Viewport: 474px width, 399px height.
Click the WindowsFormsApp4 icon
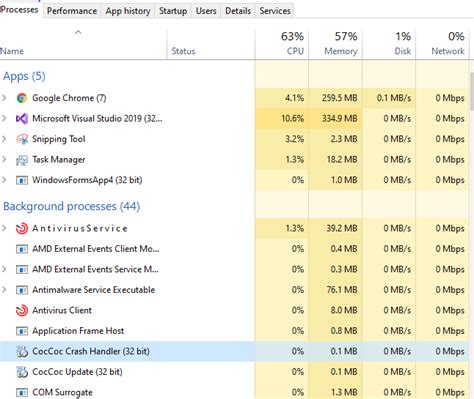(x=22, y=180)
